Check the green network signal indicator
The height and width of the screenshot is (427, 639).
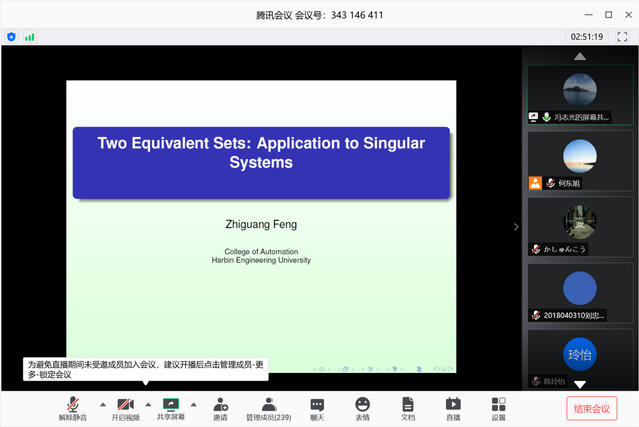[30, 36]
